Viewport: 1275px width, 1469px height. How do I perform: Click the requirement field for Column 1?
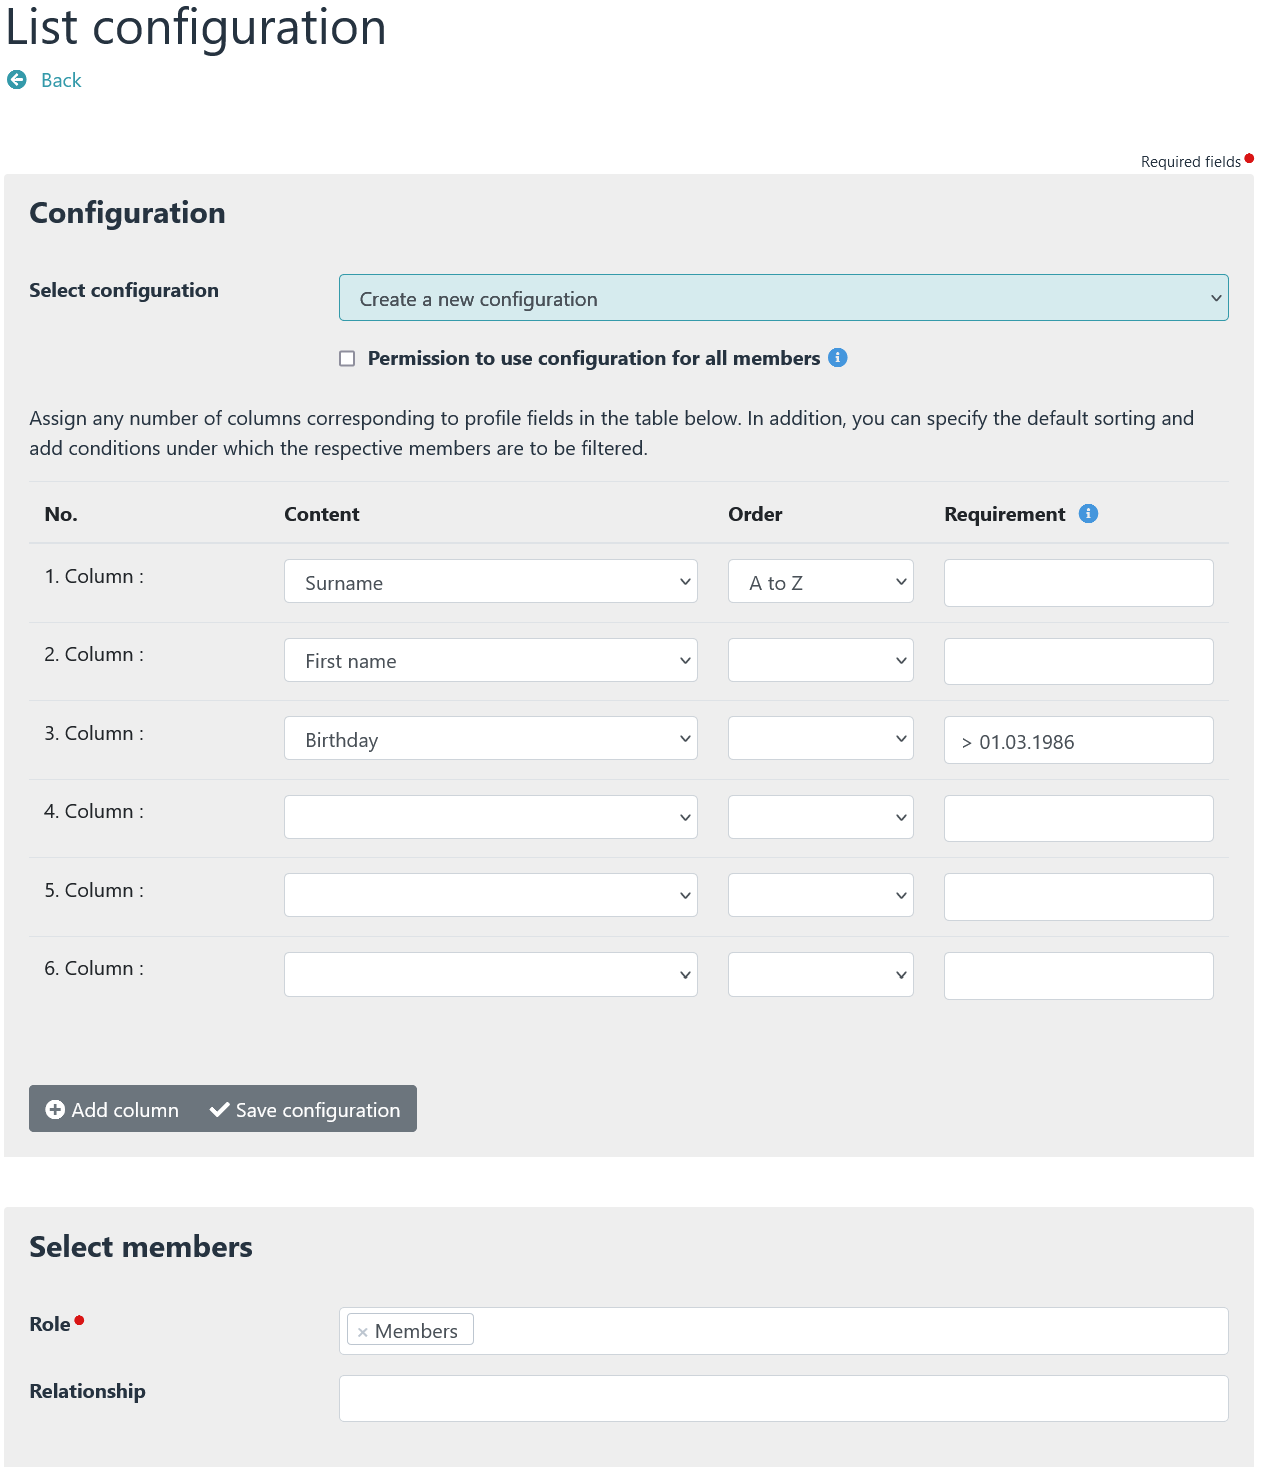(x=1078, y=582)
